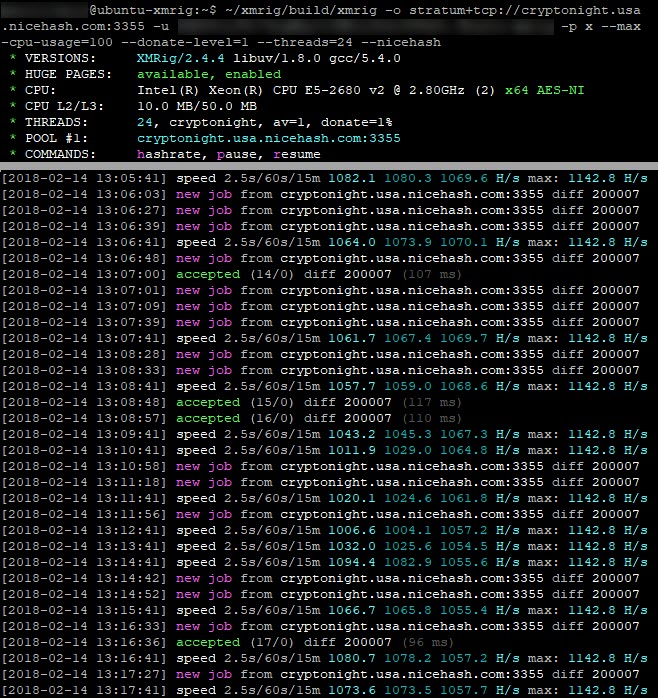Click the '--donate-level=1' argument in command

185,42
